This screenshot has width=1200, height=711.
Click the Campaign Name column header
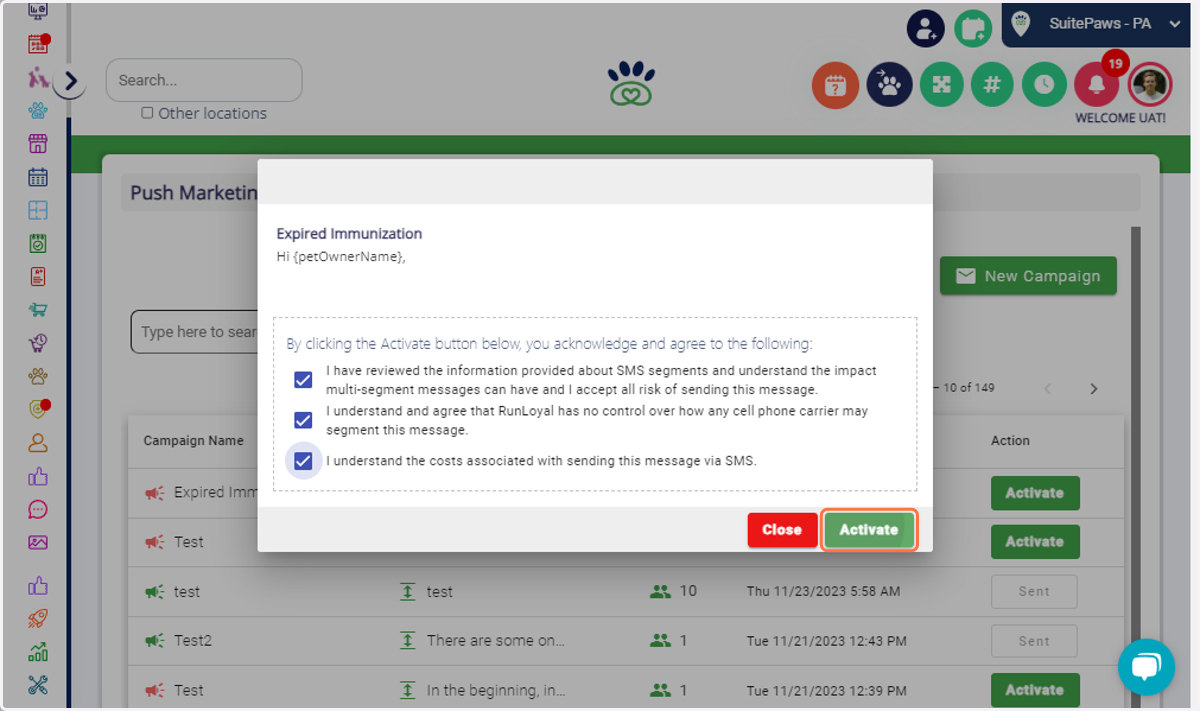tap(193, 441)
